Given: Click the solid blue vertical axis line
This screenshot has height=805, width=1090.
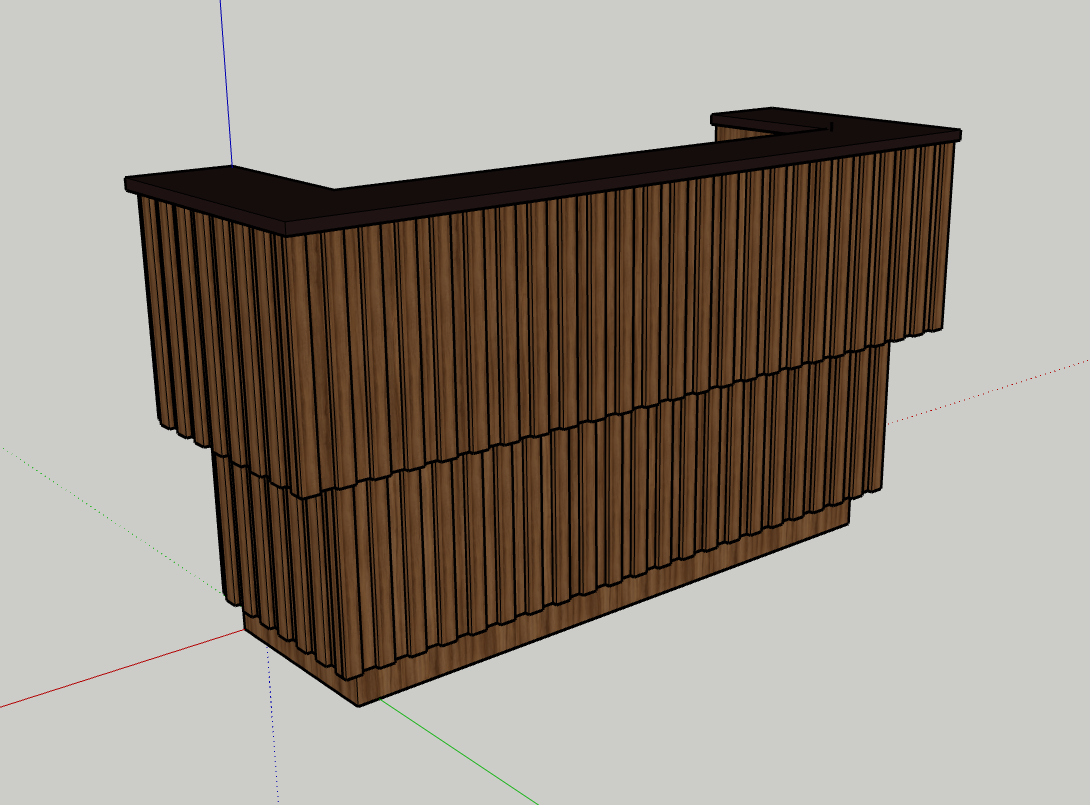Looking at the screenshot, I should tap(225, 80).
